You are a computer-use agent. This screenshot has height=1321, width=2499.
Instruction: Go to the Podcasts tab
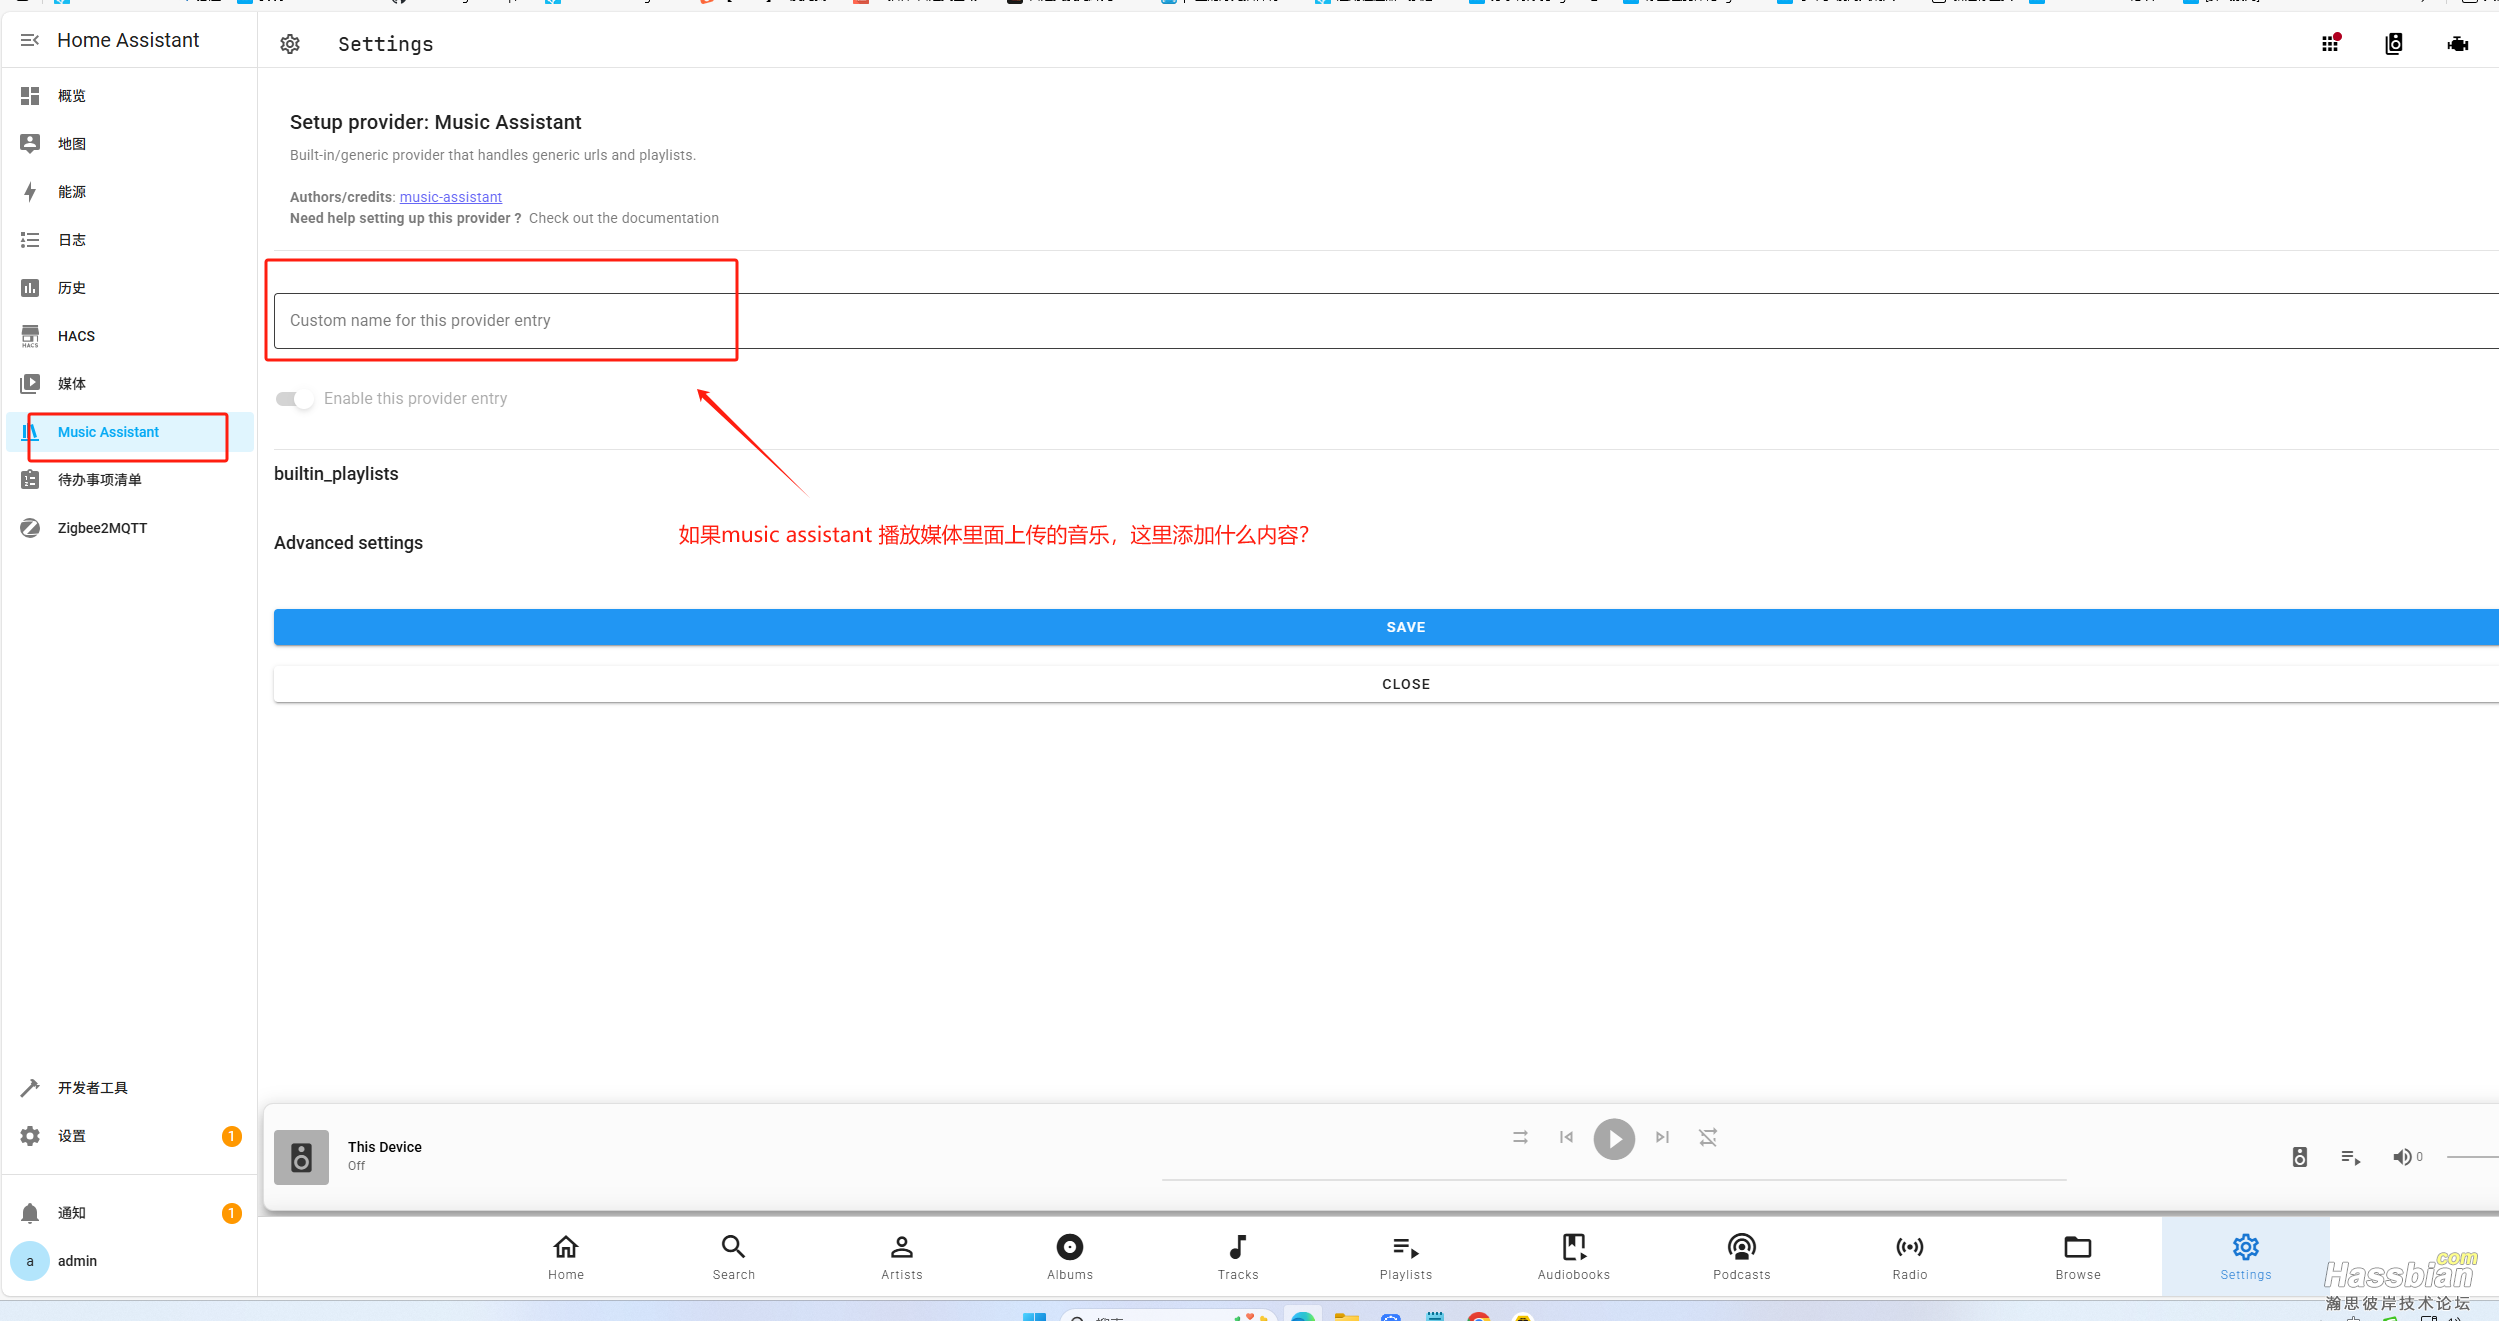(x=1742, y=1257)
